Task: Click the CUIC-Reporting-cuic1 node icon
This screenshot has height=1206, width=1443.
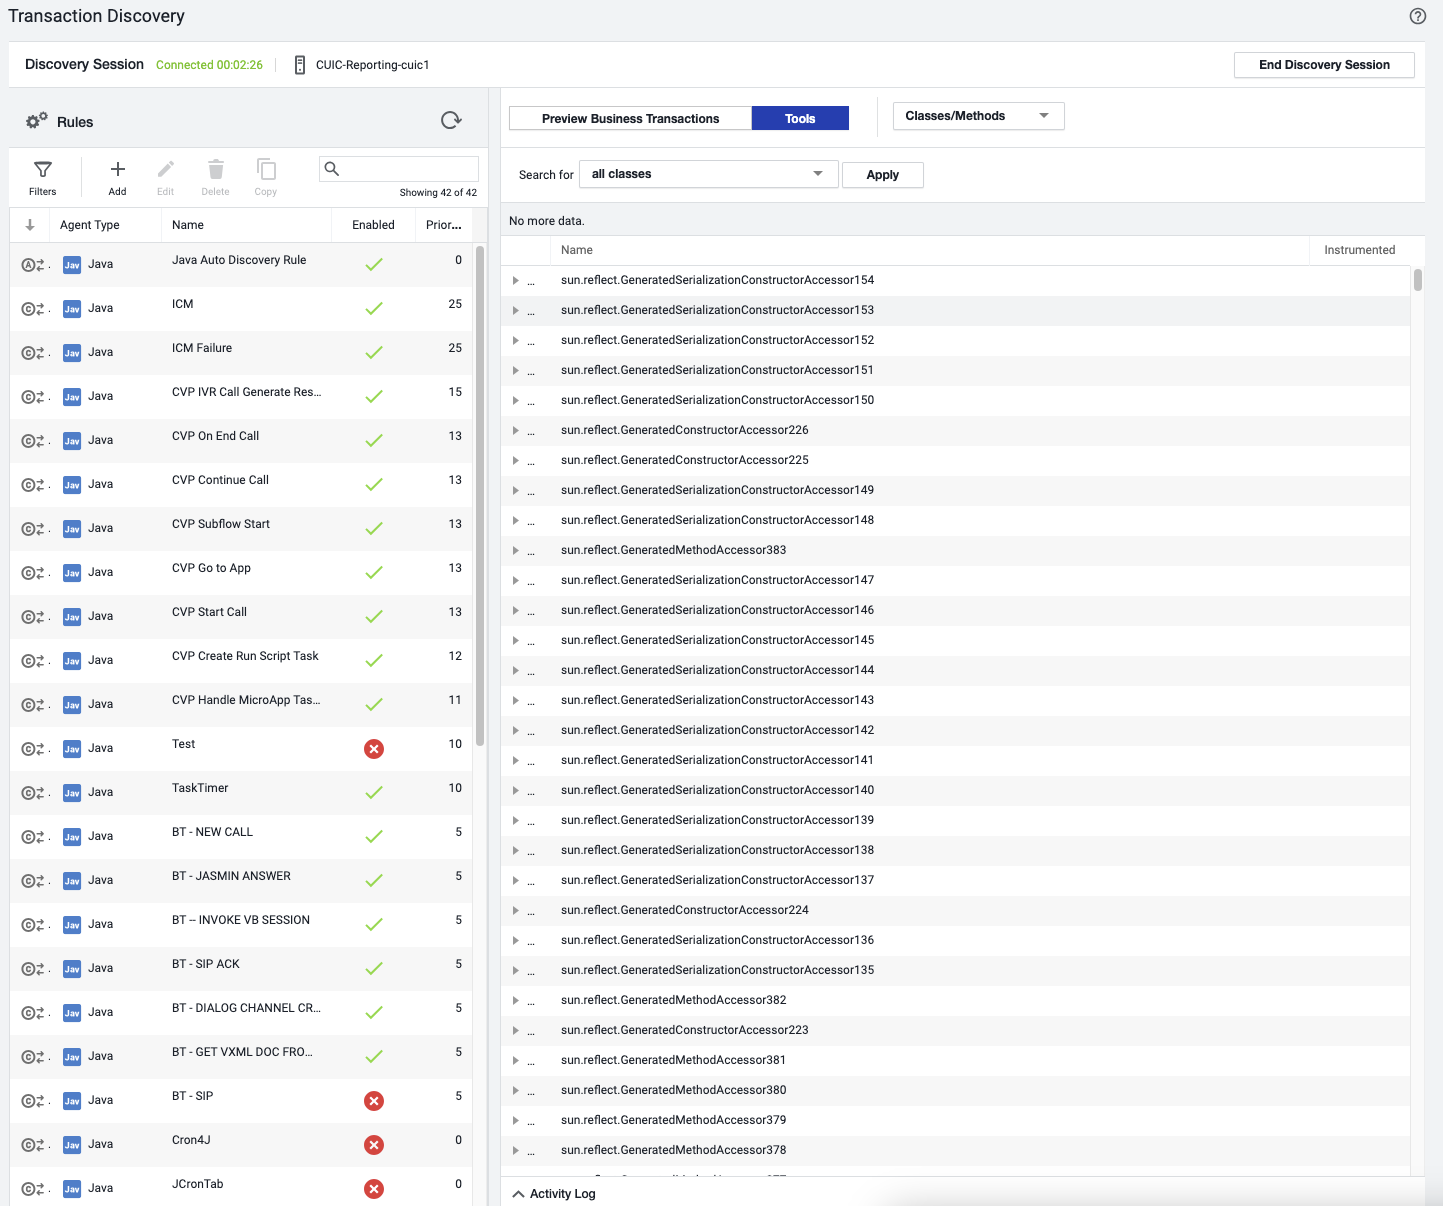Action: 299,65
